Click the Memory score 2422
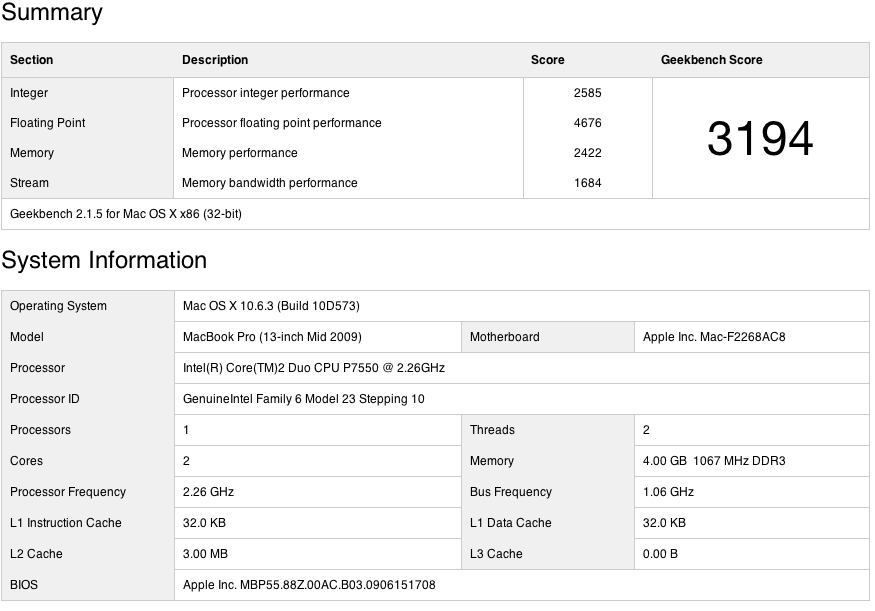 588,153
